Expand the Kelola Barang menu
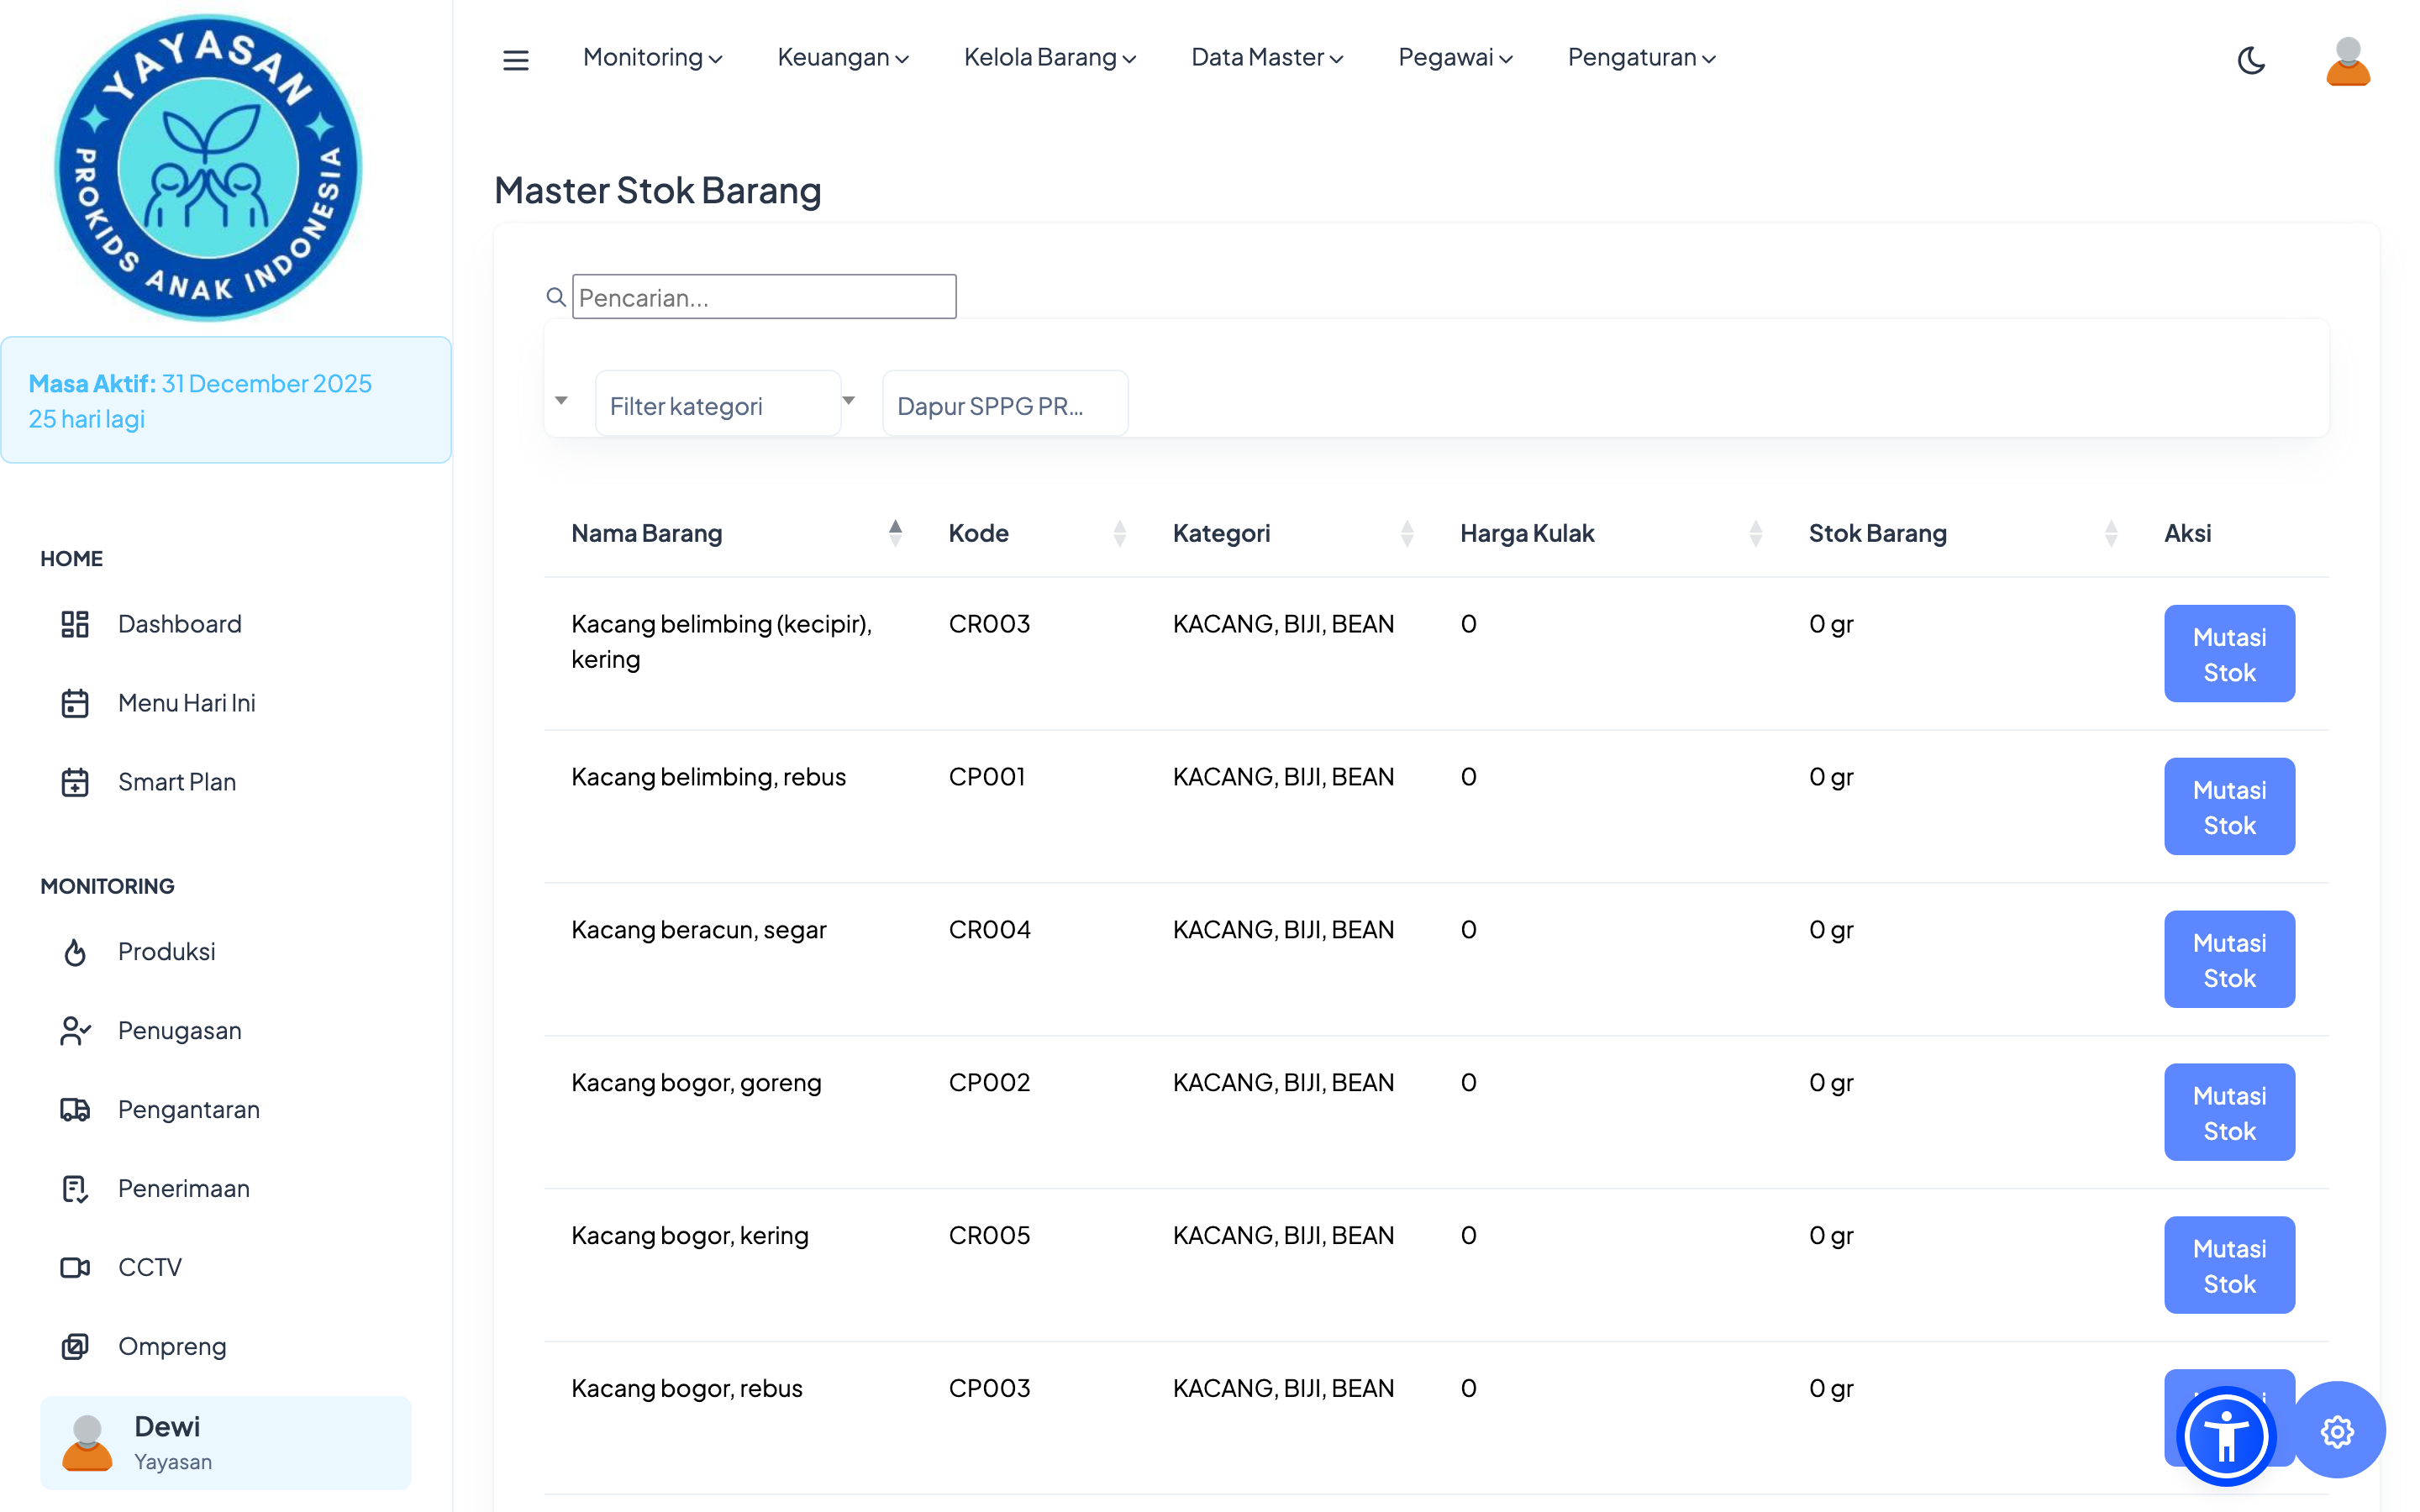Viewport: 2420px width, 1512px height. [1049, 58]
